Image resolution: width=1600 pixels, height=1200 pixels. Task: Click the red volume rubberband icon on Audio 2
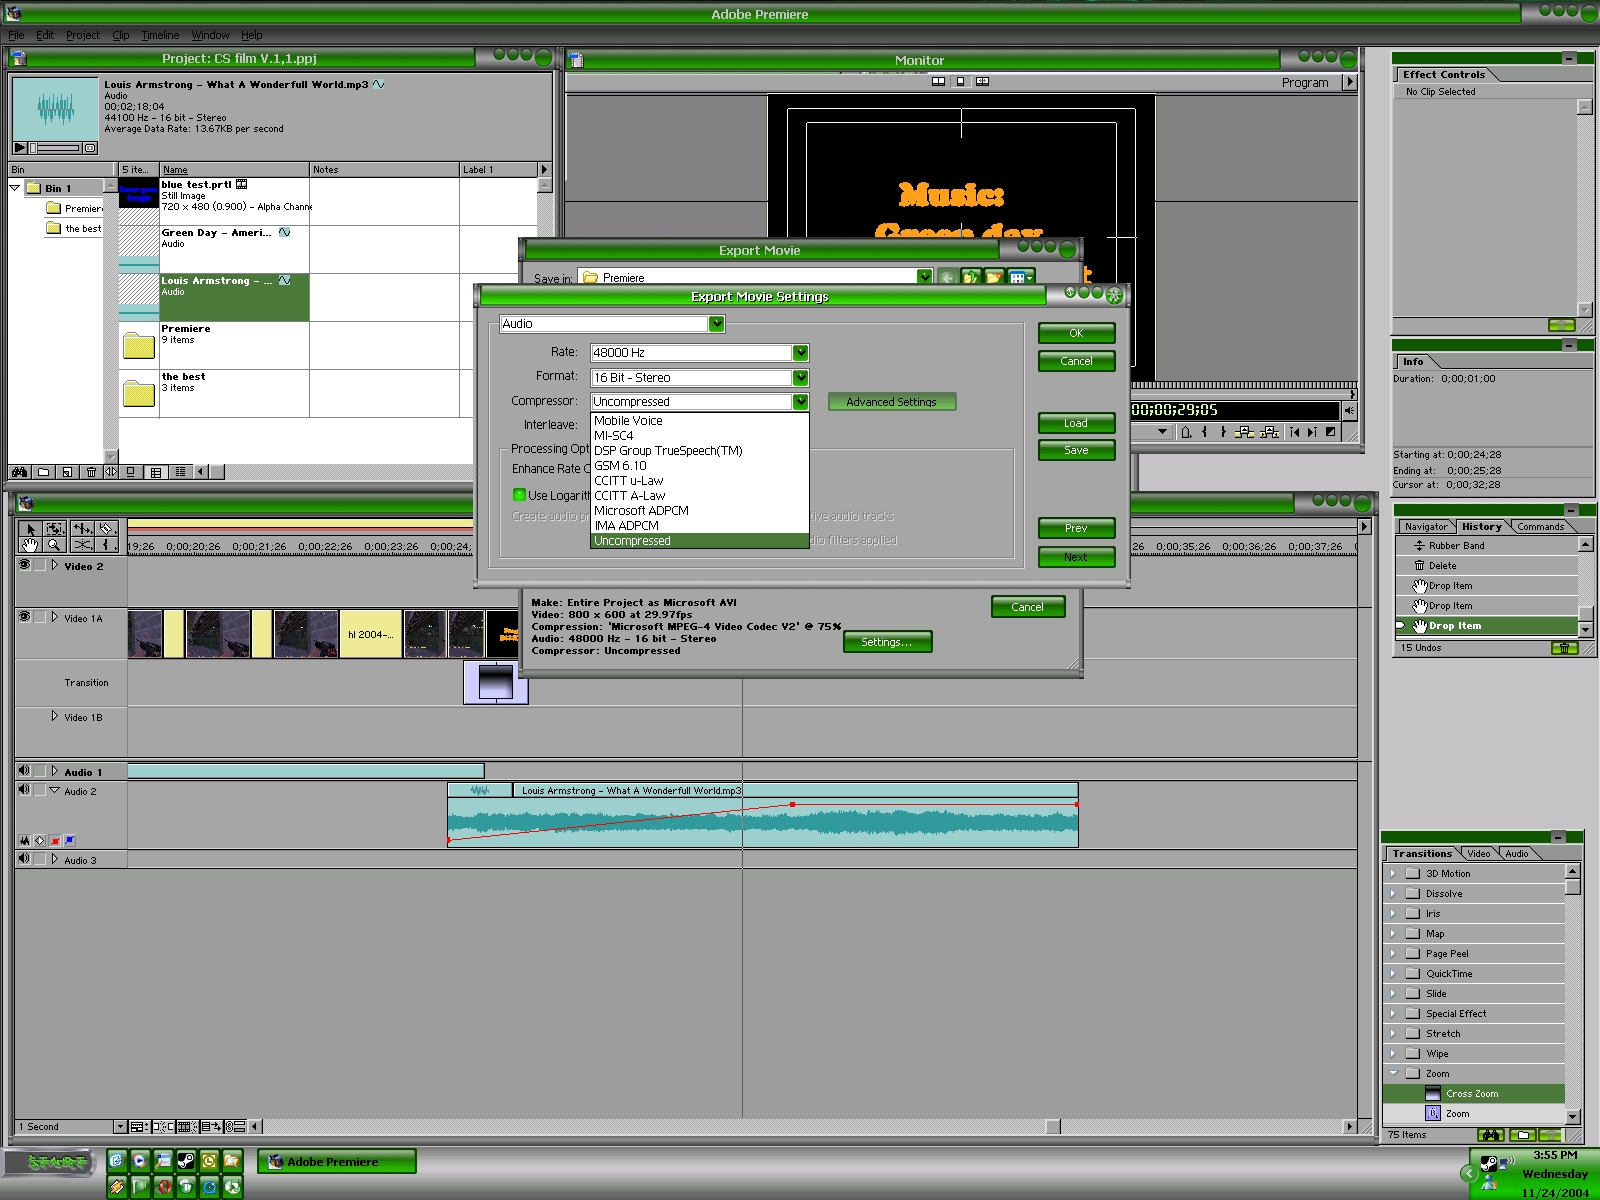[55, 841]
